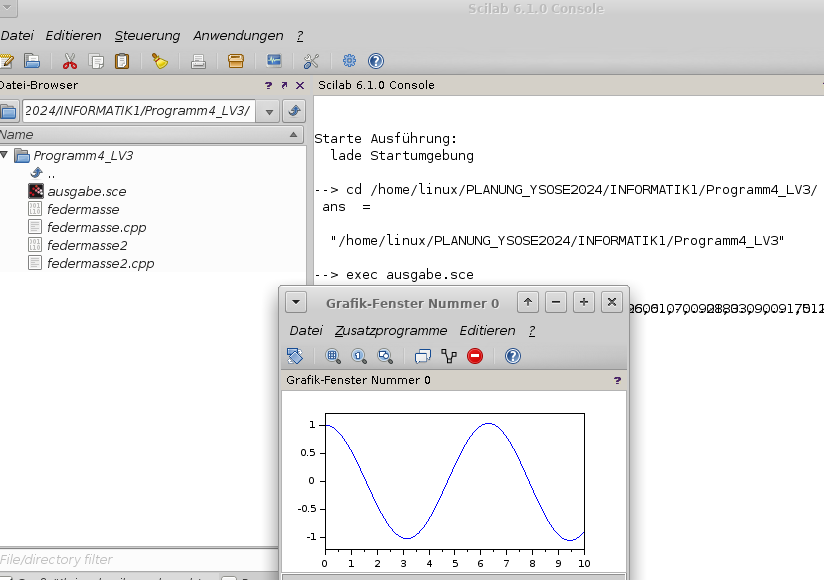824x580 pixels.
Task: Click the third magnifier zoom icon in the graphics window
Action: (x=385, y=356)
